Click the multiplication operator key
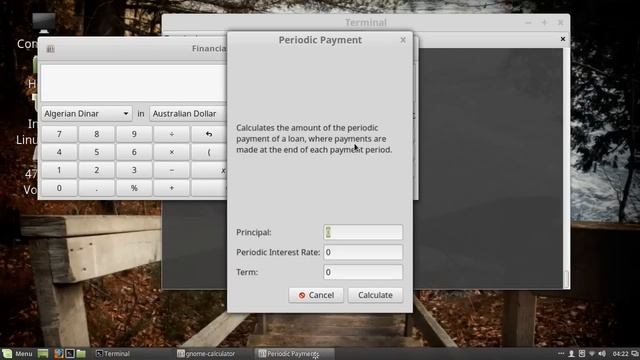The width and height of the screenshot is (640, 360). click(x=171, y=152)
